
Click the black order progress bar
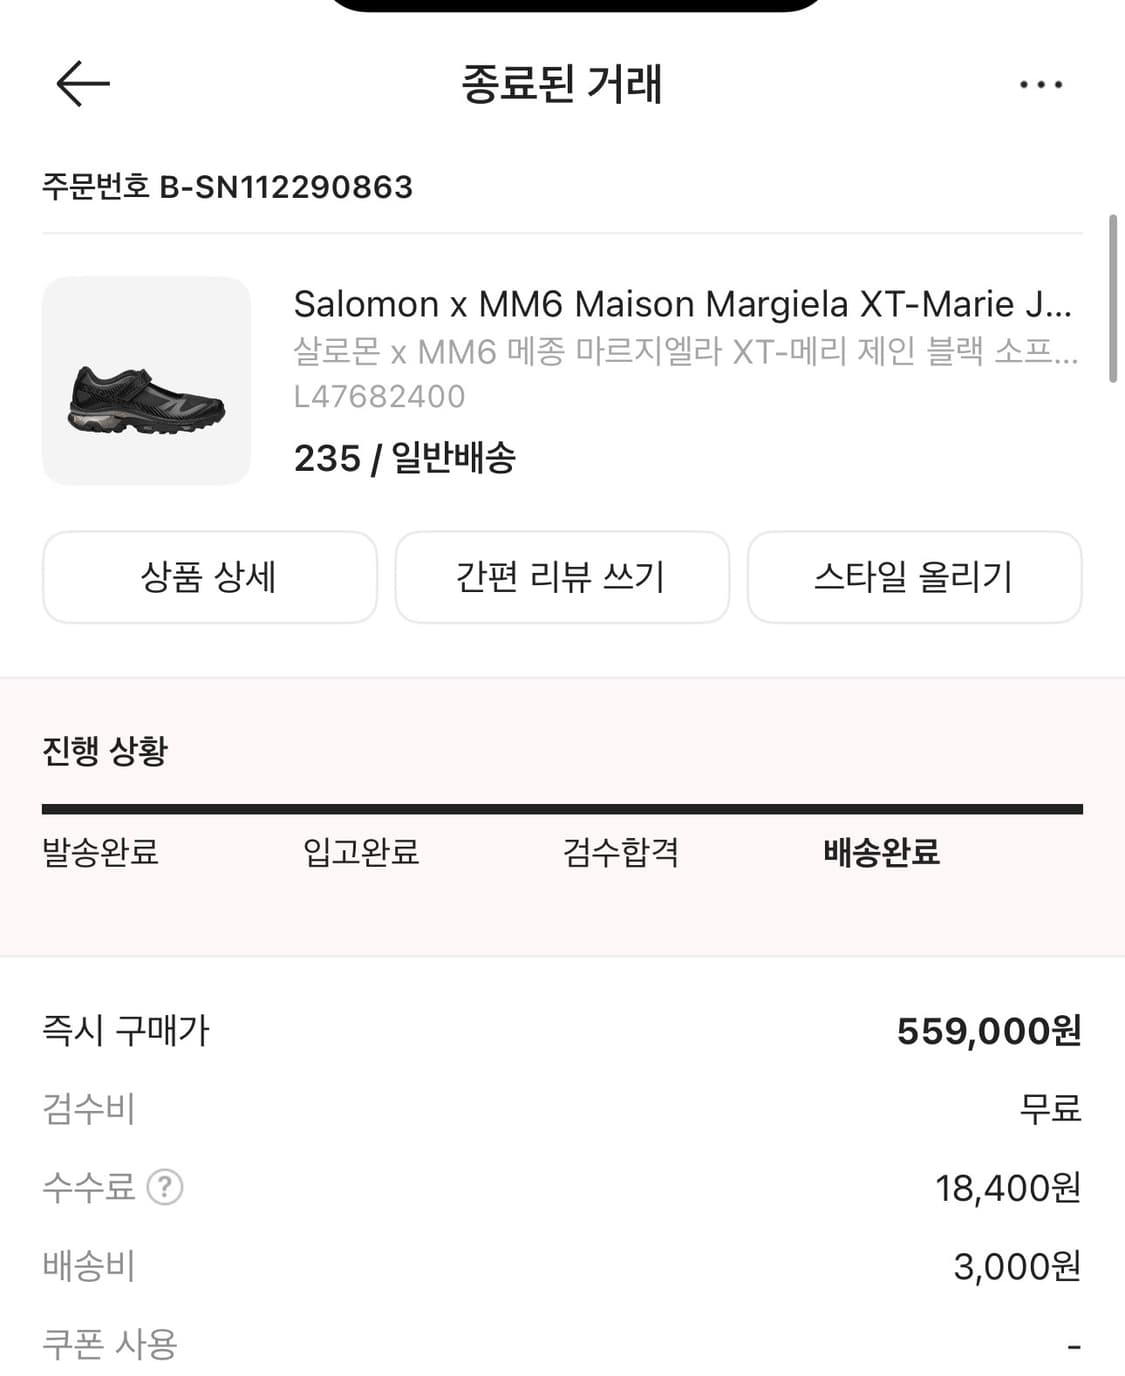pos(562,809)
